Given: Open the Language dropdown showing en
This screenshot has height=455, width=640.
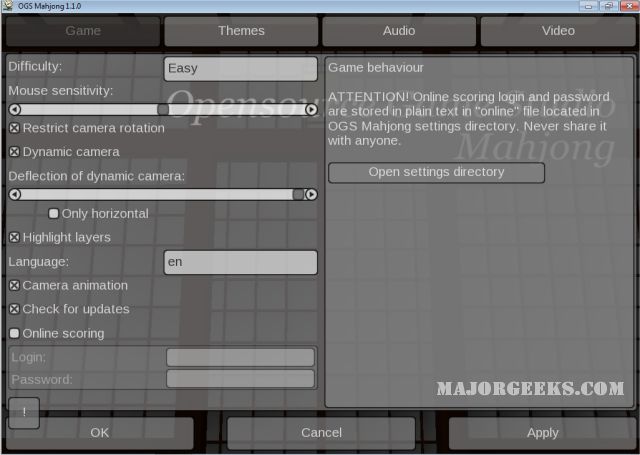Looking at the screenshot, I should click(241, 262).
